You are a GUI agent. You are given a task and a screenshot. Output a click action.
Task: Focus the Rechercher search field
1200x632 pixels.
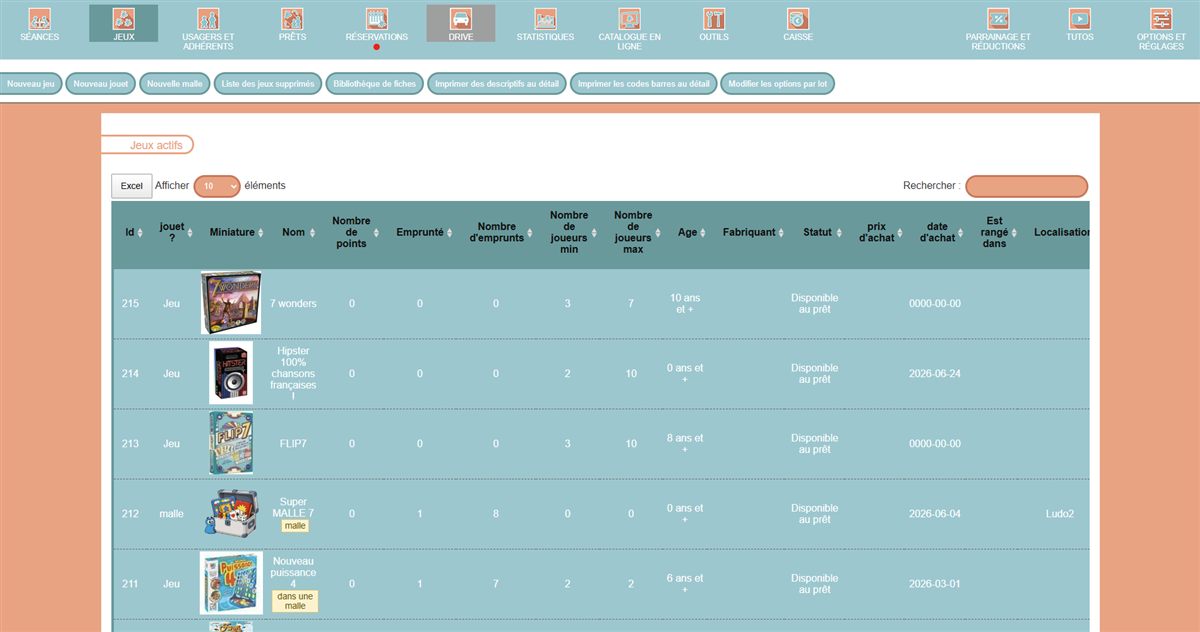[1026, 186]
